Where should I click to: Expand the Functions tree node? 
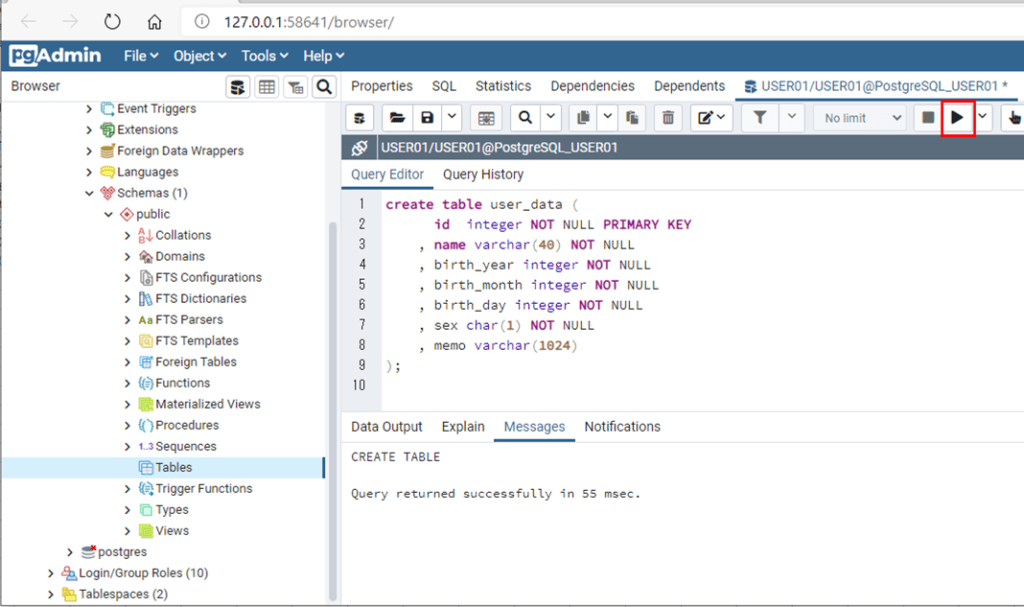point(127,383)
